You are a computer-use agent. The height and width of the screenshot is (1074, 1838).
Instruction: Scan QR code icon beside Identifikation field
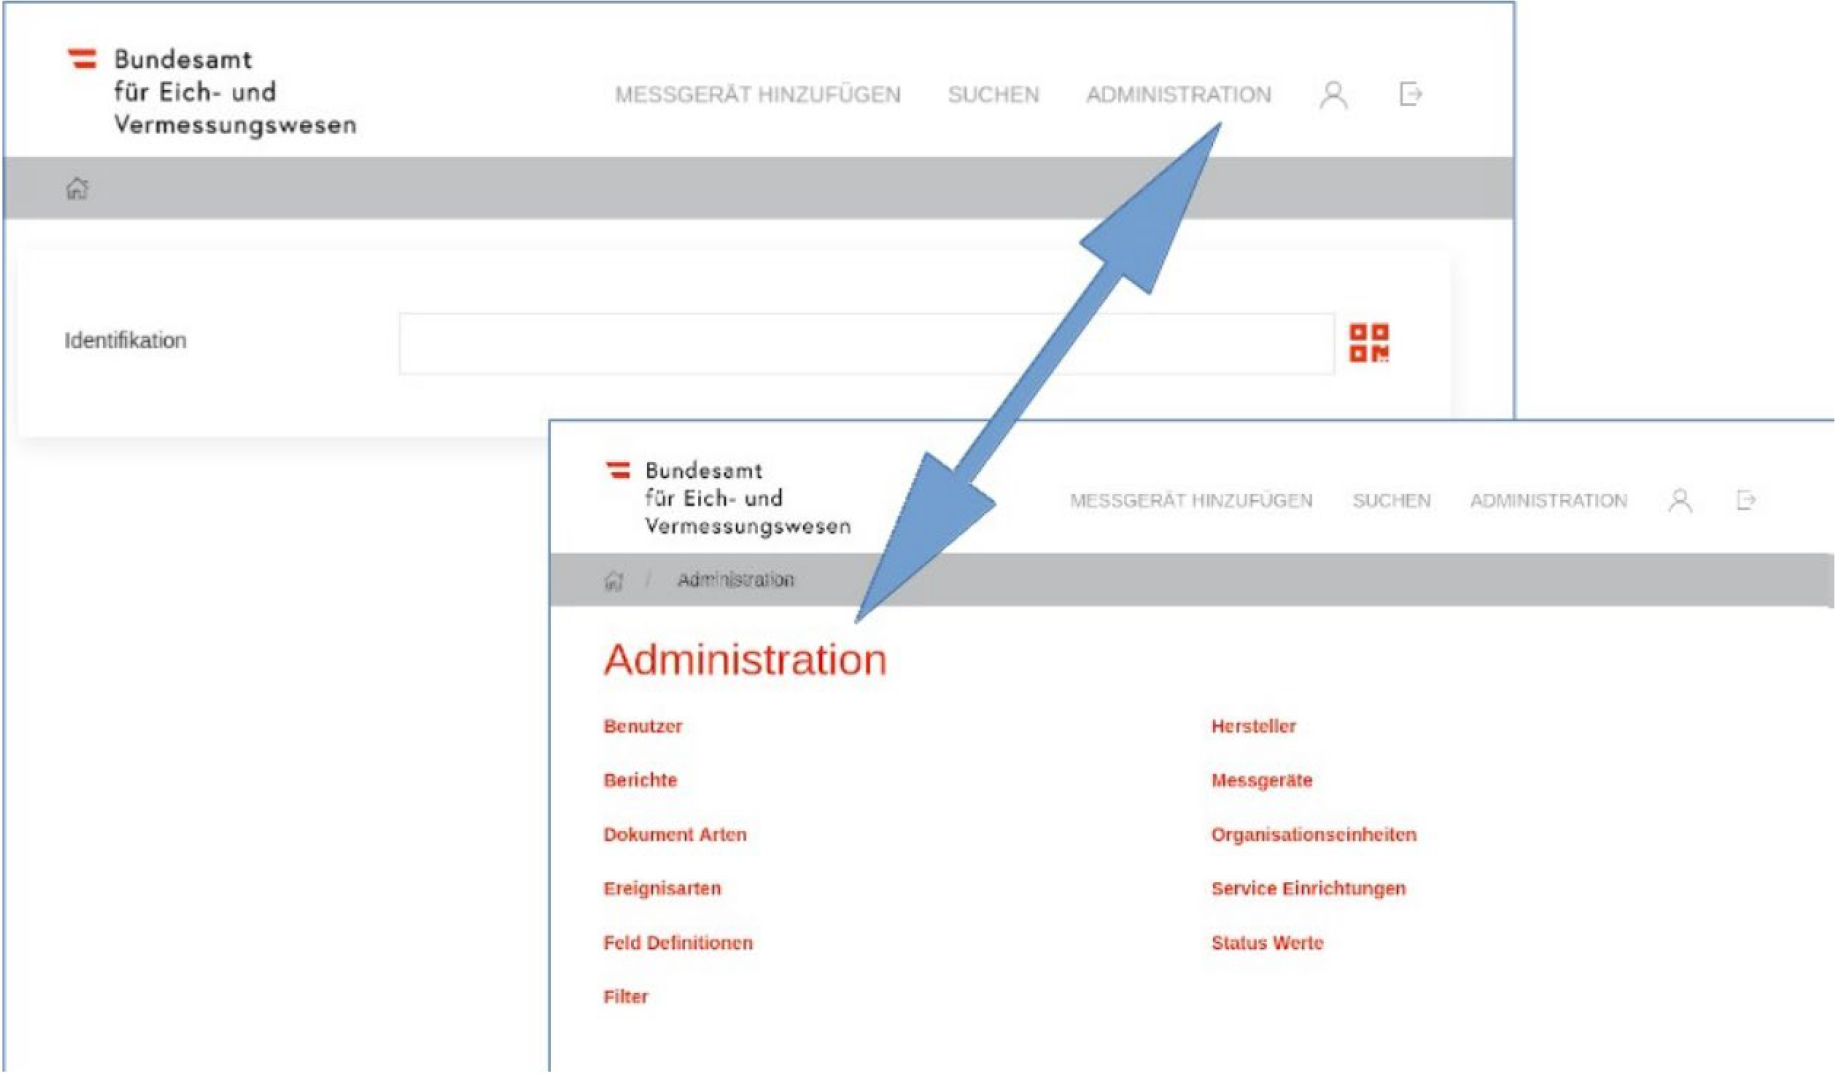tap(1369, 343)
